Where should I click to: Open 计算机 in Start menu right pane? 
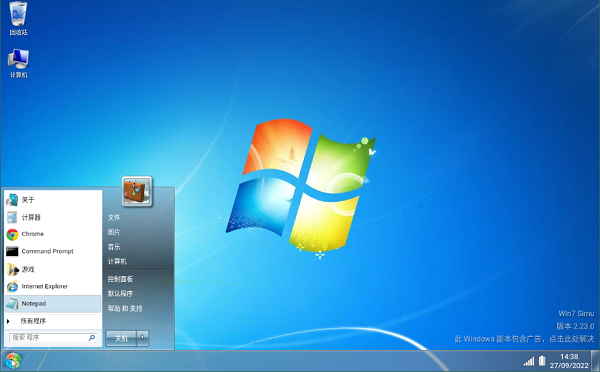(x=117, y=261)
